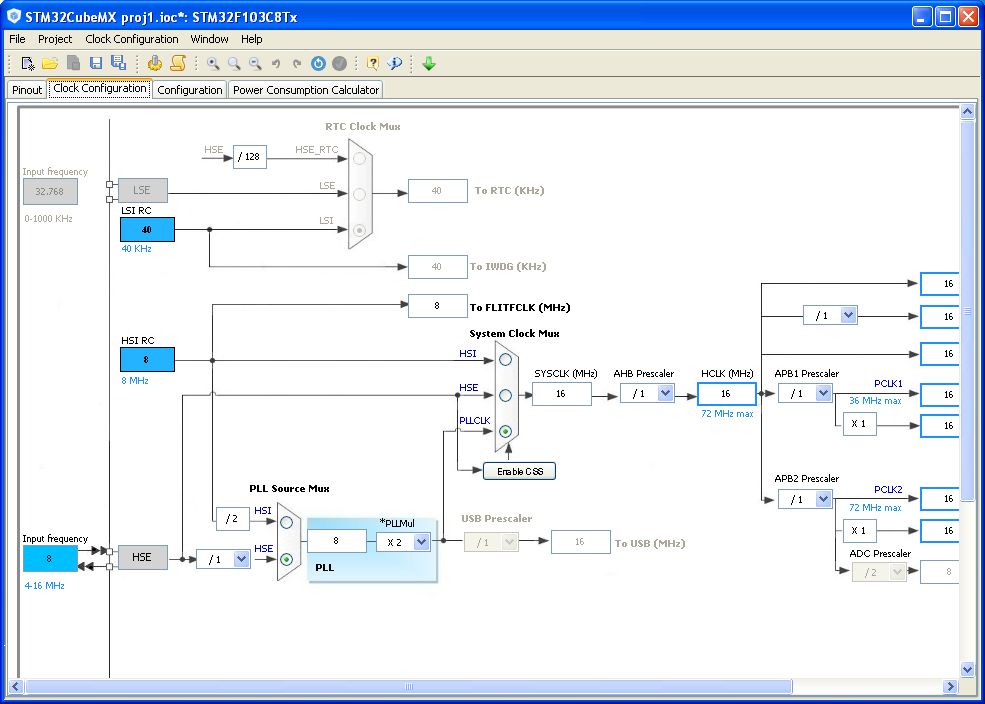Click the green download arrow icon

click(x=429, y=63)
